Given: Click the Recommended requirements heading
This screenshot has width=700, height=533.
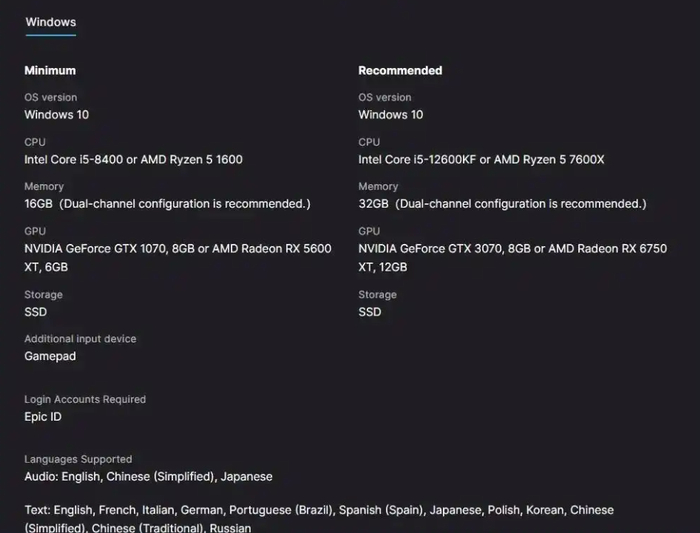Looking at the screenshot, I should click(400, 71).
